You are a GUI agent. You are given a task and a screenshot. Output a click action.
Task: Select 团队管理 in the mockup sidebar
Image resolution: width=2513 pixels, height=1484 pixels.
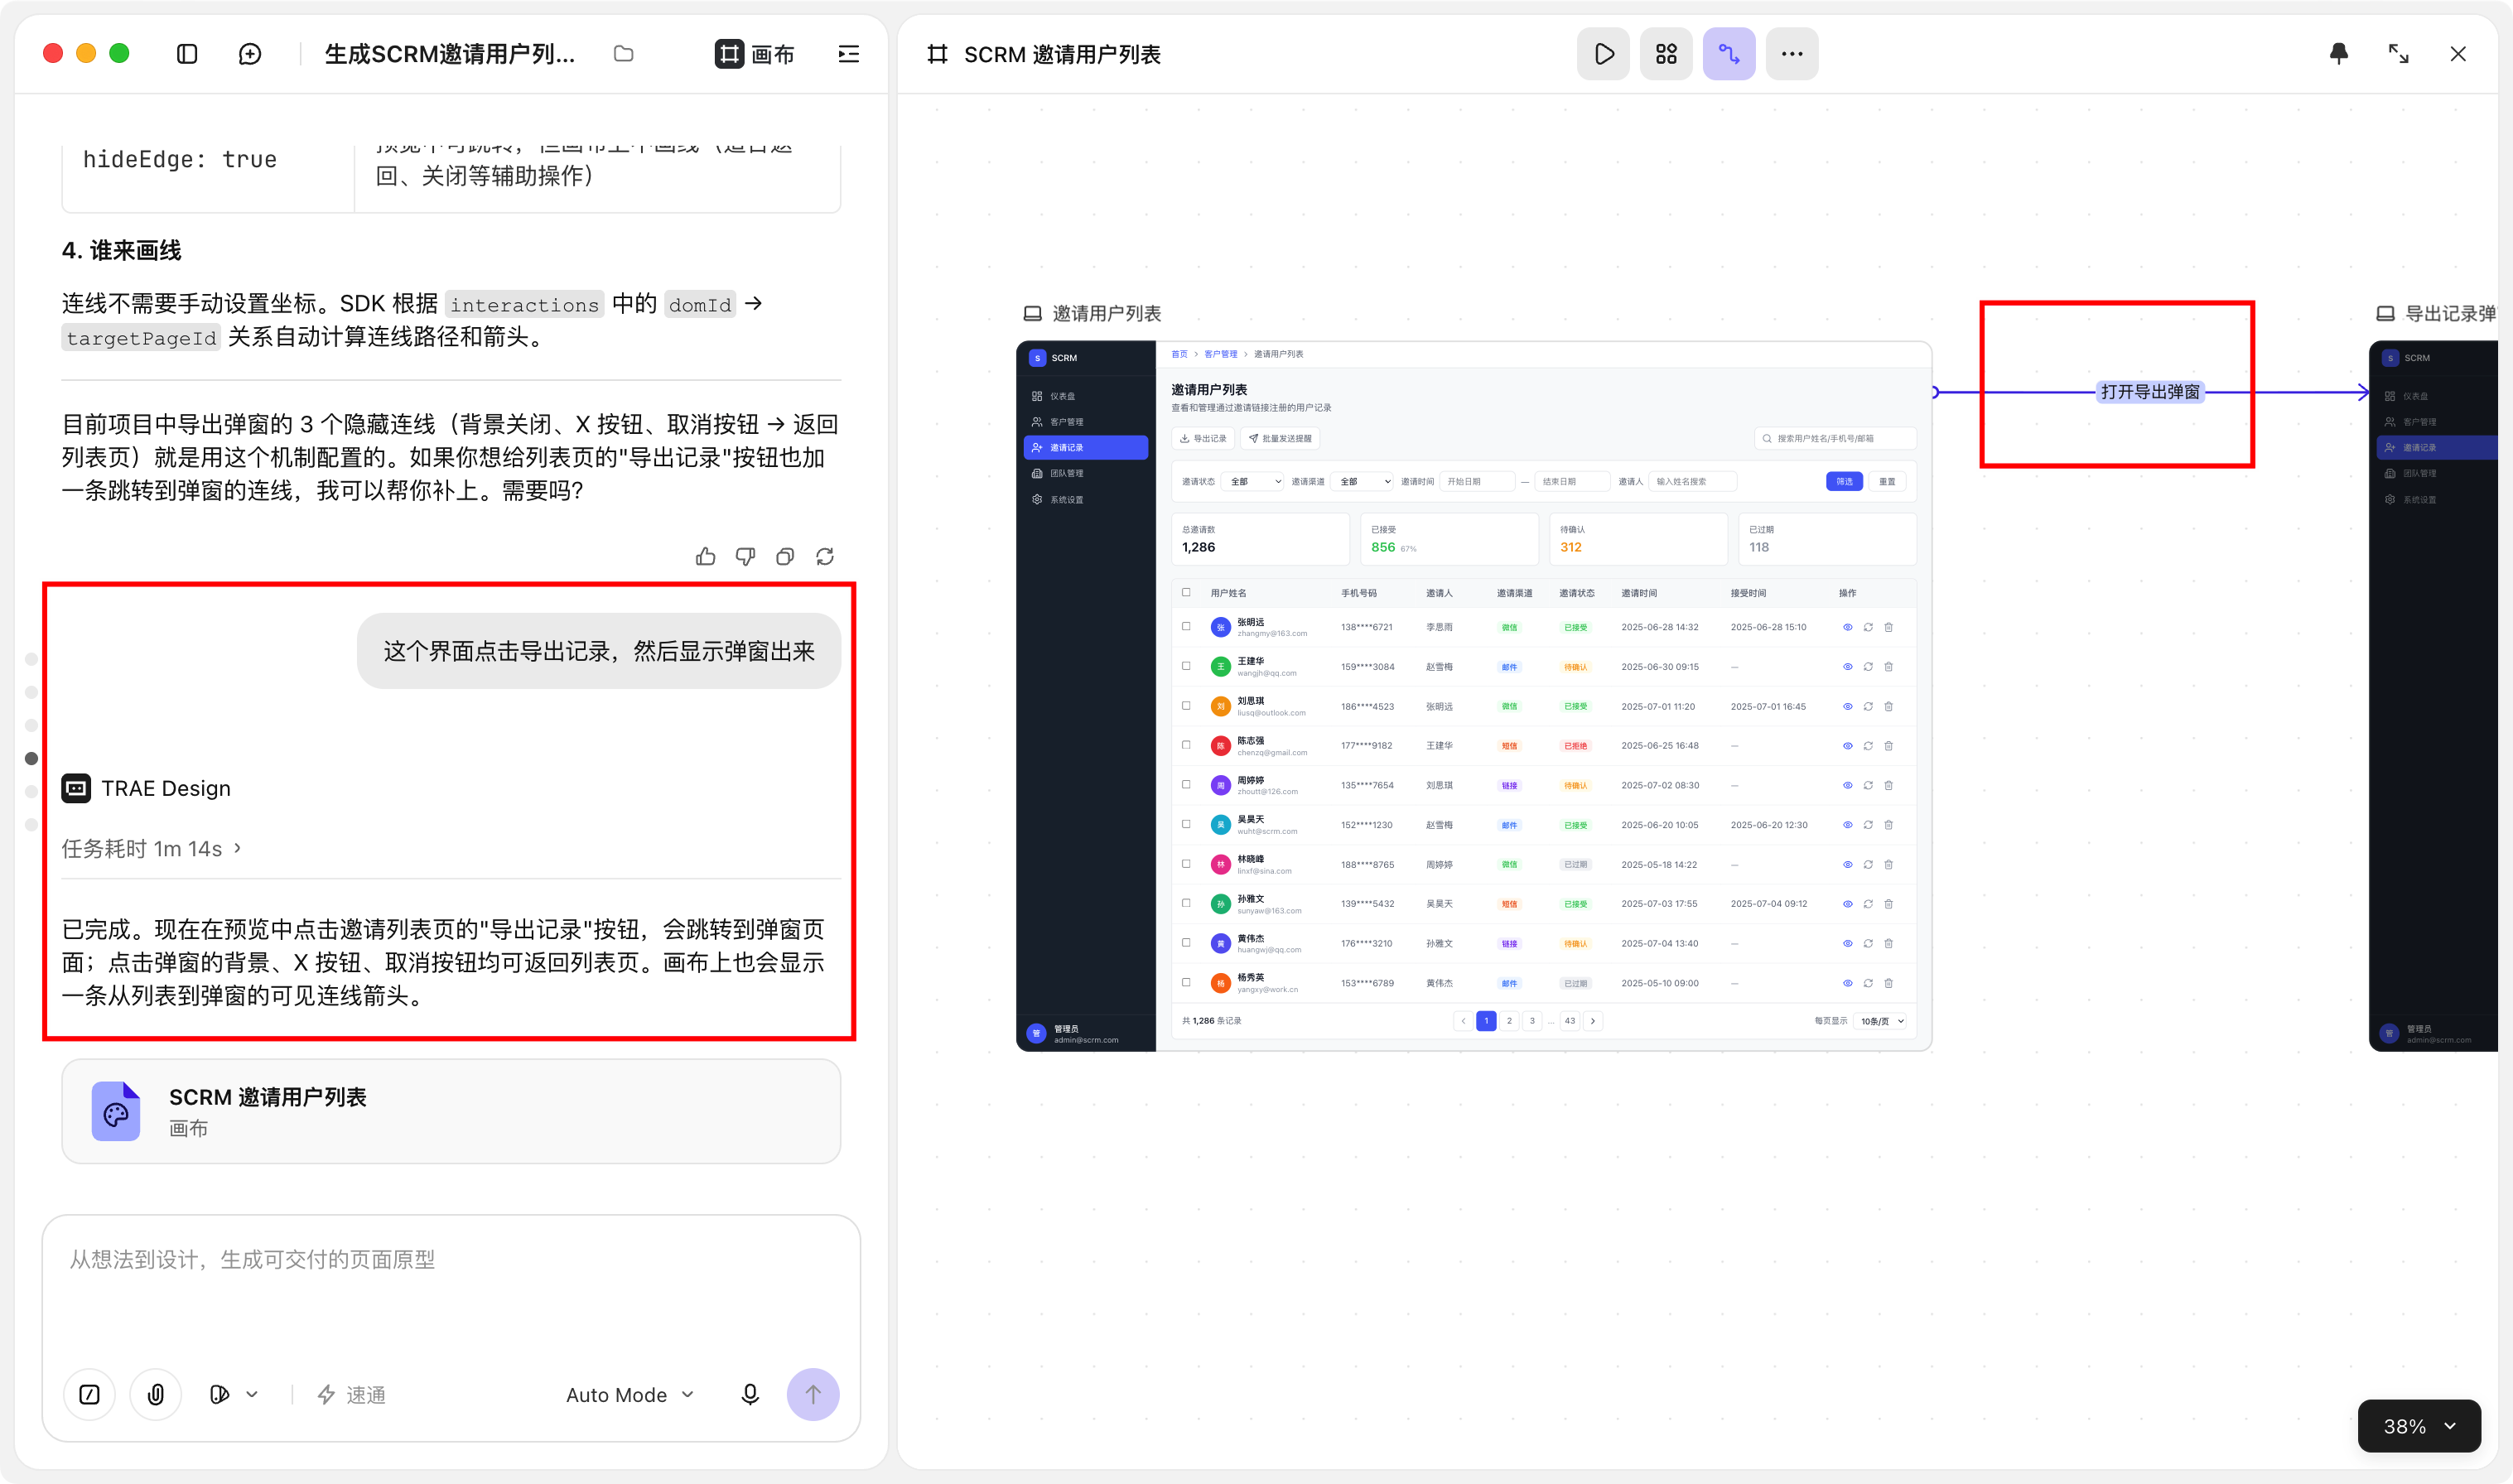pyautogui.click(x=1086, y=473)
